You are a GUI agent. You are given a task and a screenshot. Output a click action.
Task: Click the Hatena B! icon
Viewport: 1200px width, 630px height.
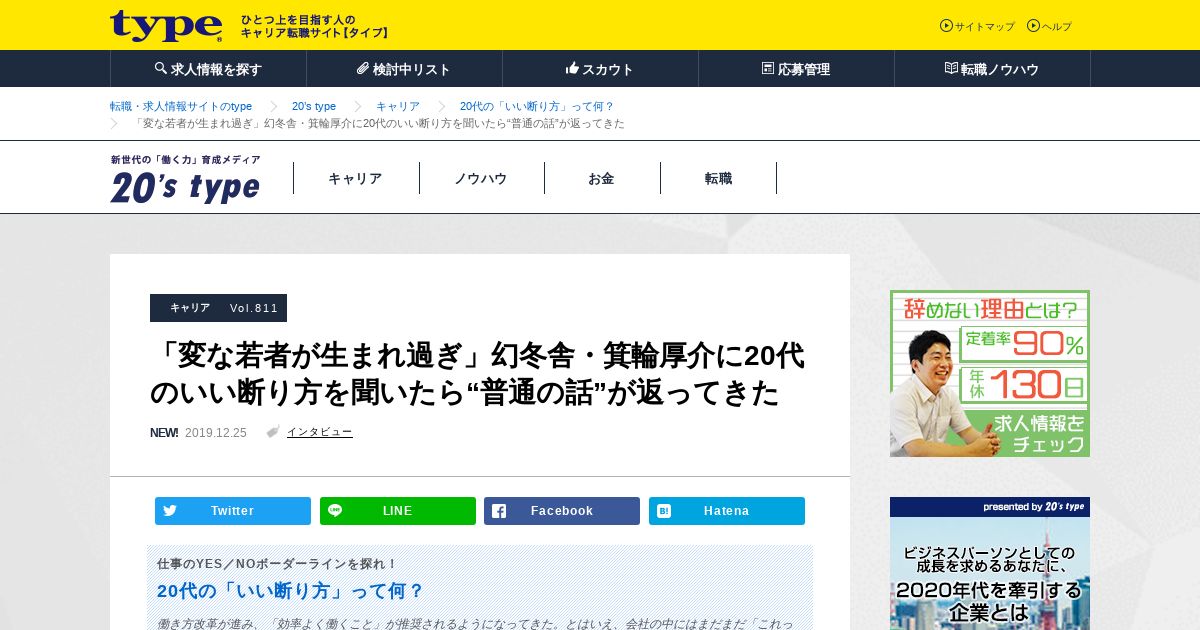664,511
